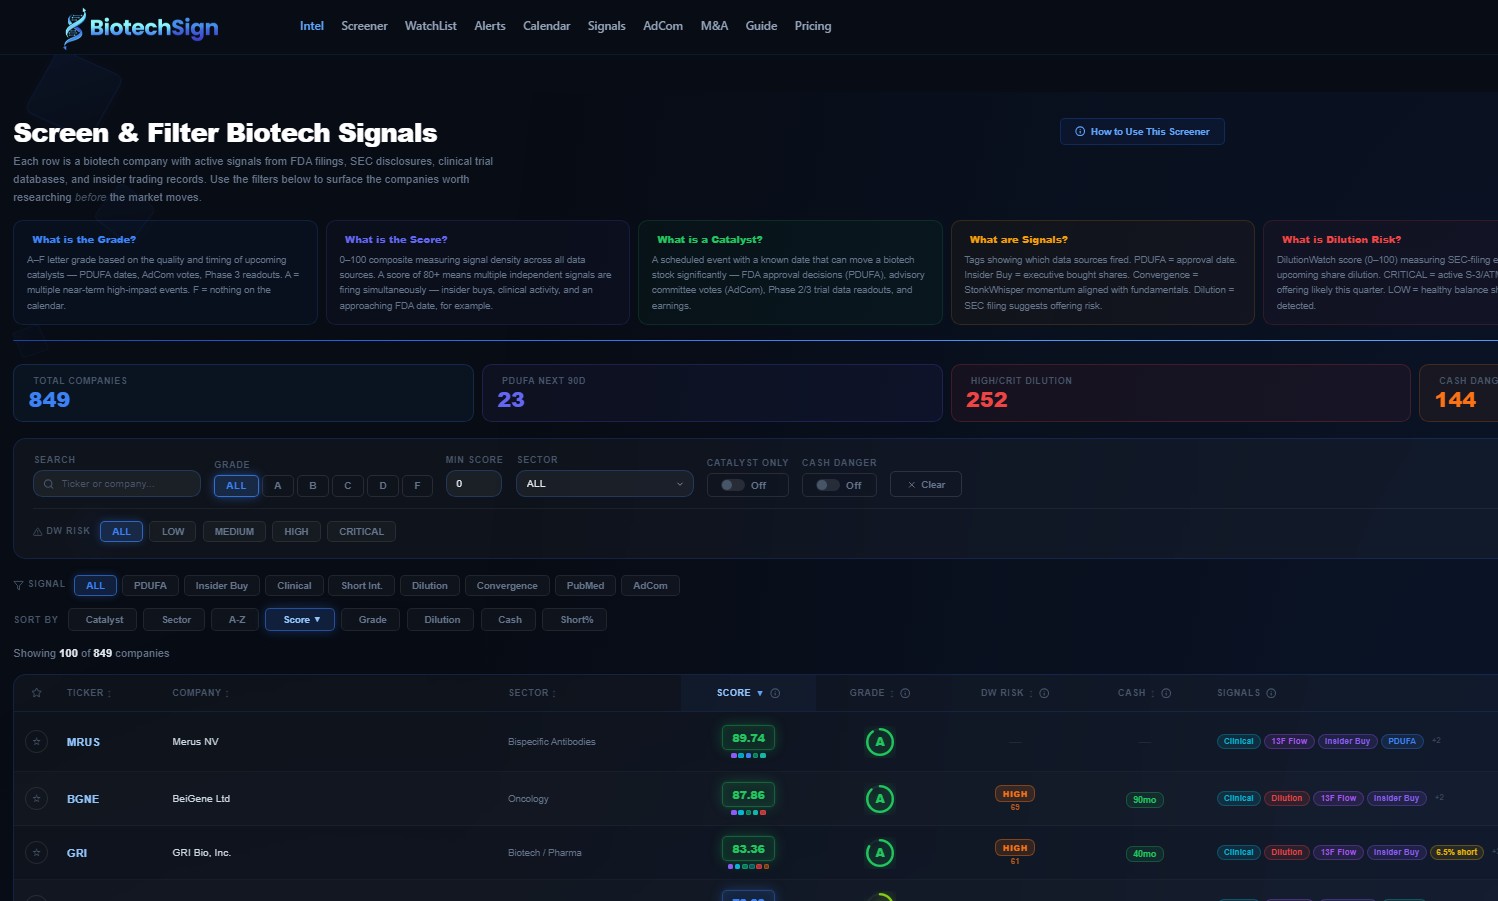Click the 87.86 score badge for BGNE
Screen dimensions: 1498x901
748,795
